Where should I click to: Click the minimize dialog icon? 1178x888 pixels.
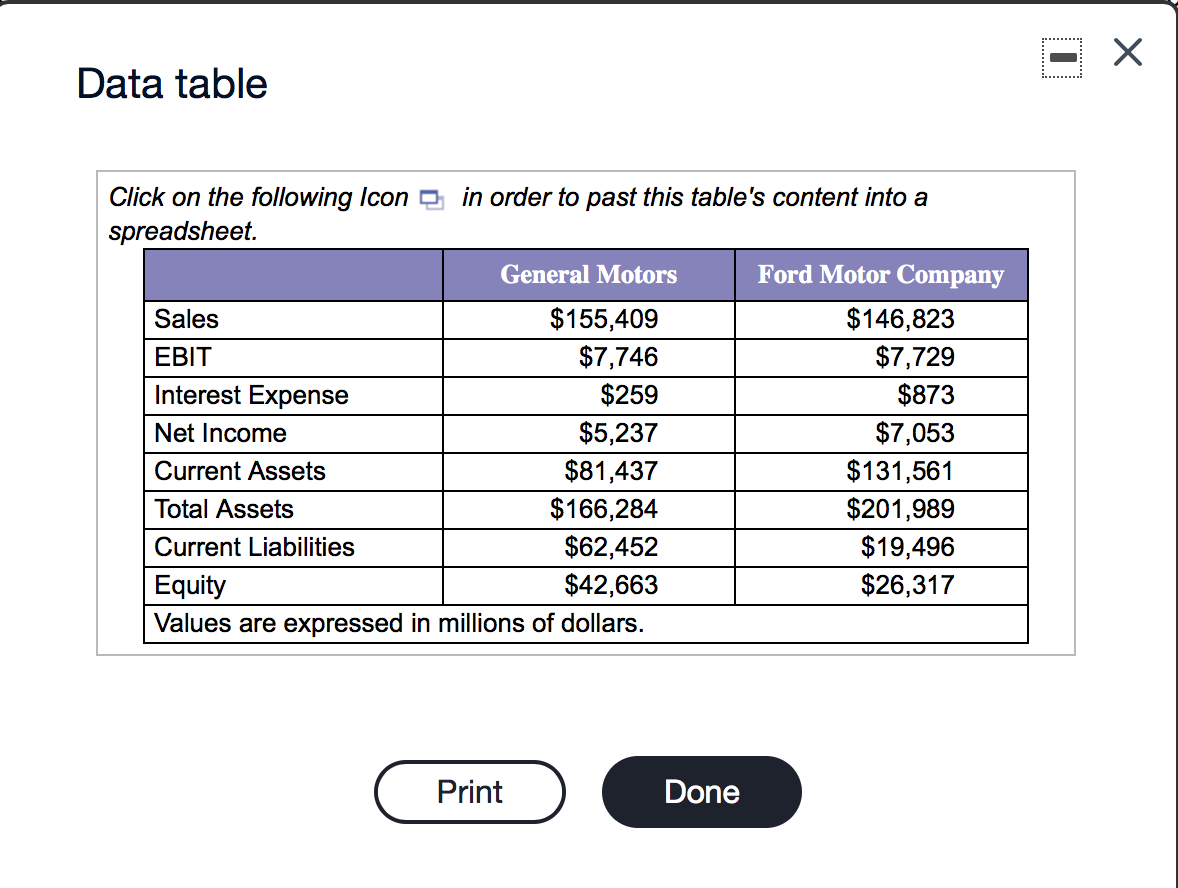tap(1062, 57)
